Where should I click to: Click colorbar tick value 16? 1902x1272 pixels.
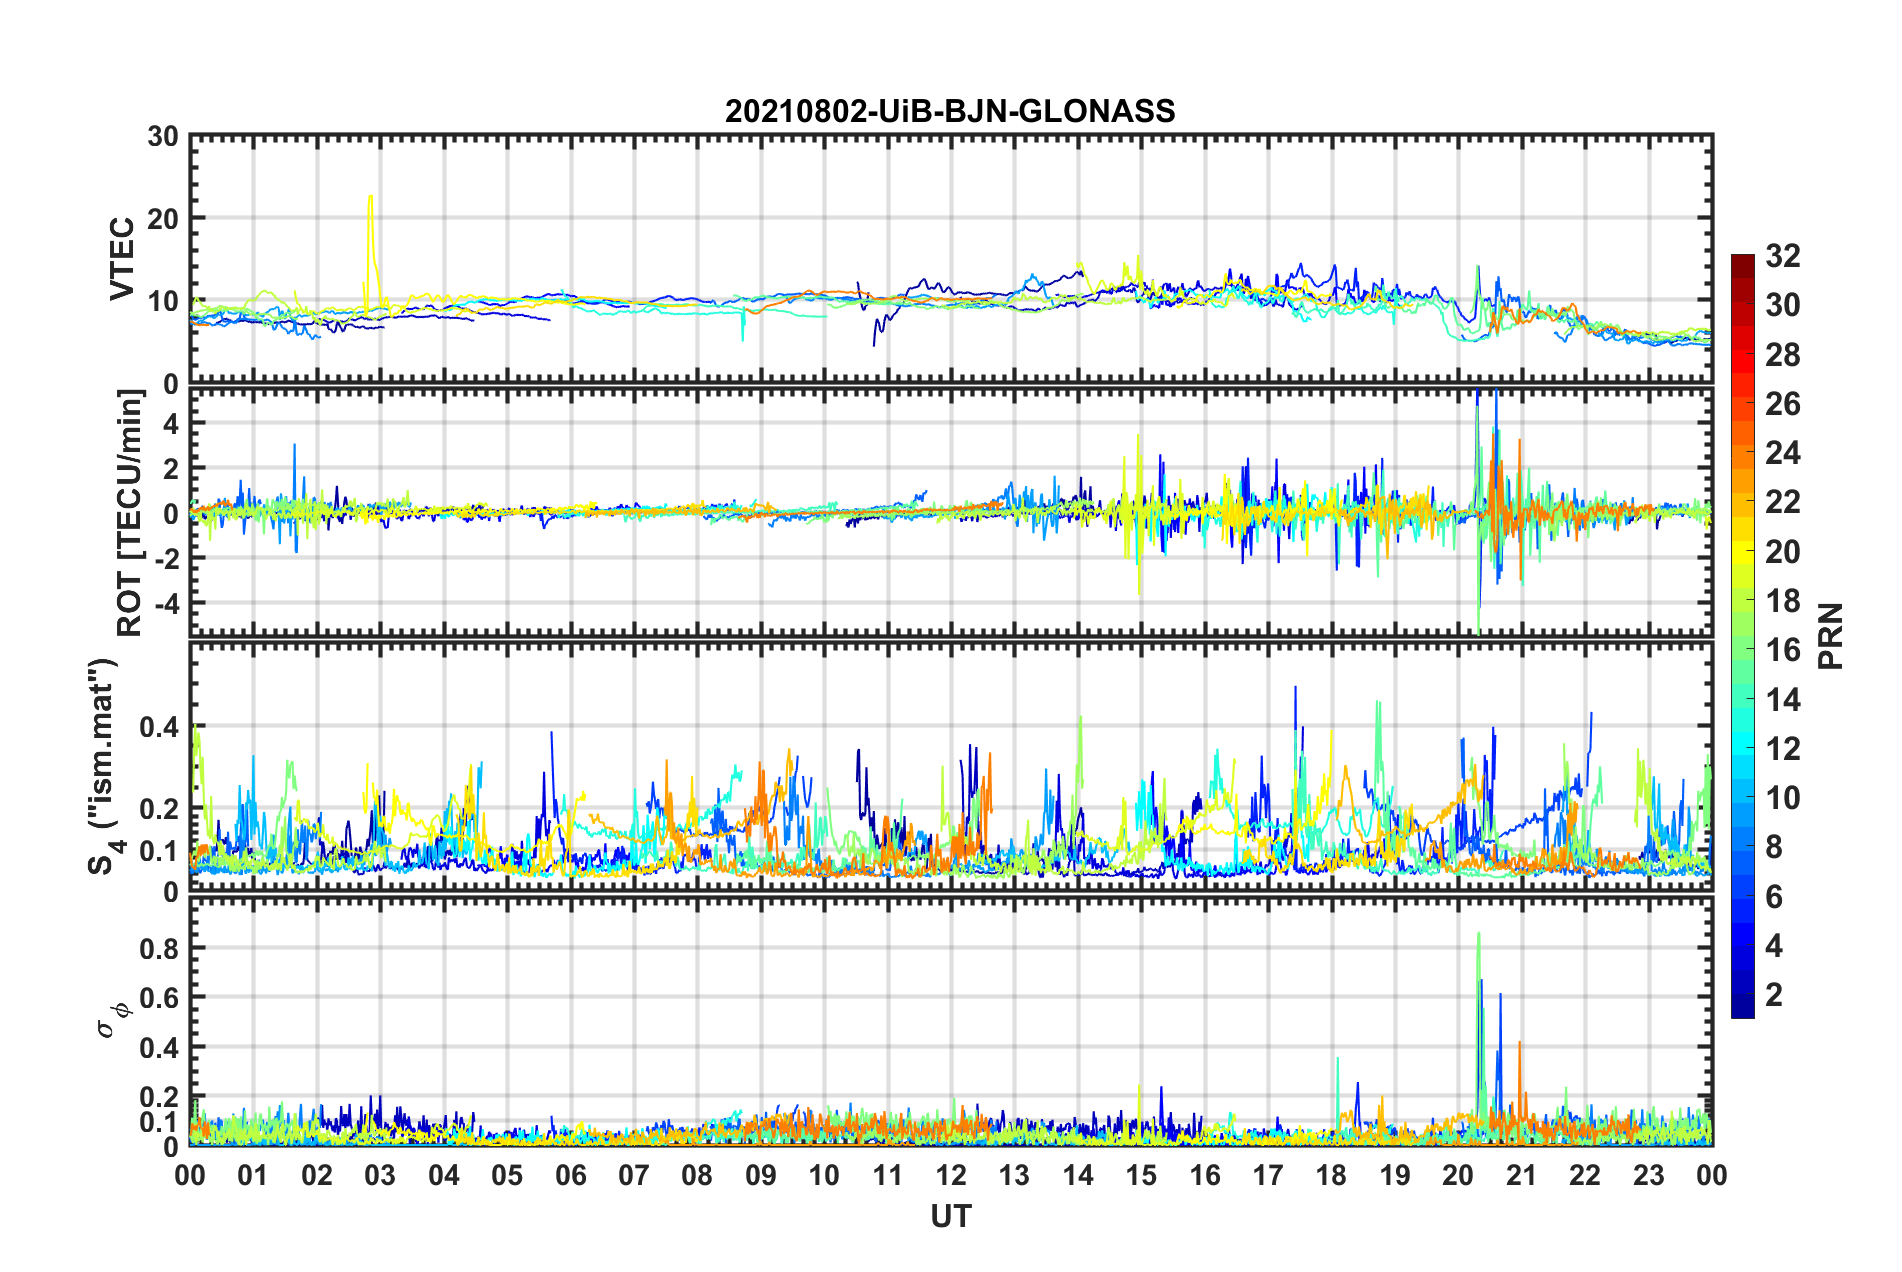(x=1782, y=650)
